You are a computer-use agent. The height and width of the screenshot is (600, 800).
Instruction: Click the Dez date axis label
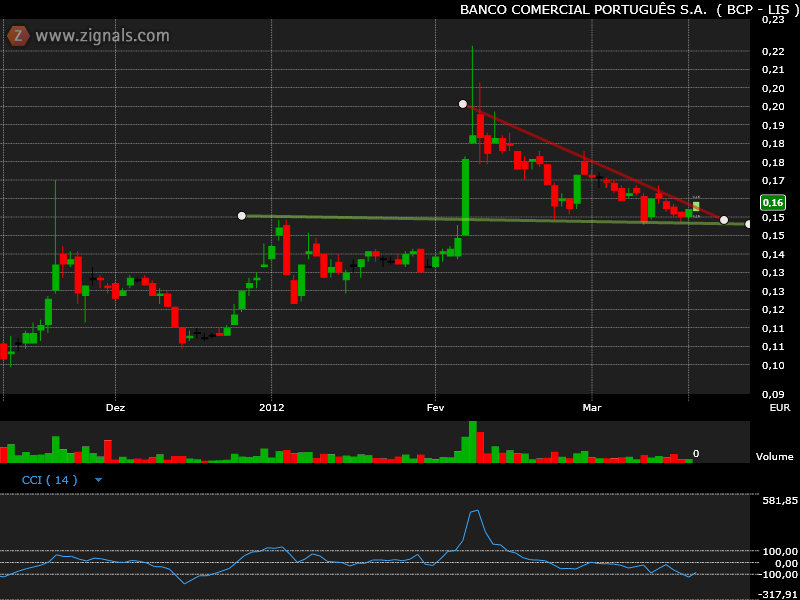(x=115, y=408)
